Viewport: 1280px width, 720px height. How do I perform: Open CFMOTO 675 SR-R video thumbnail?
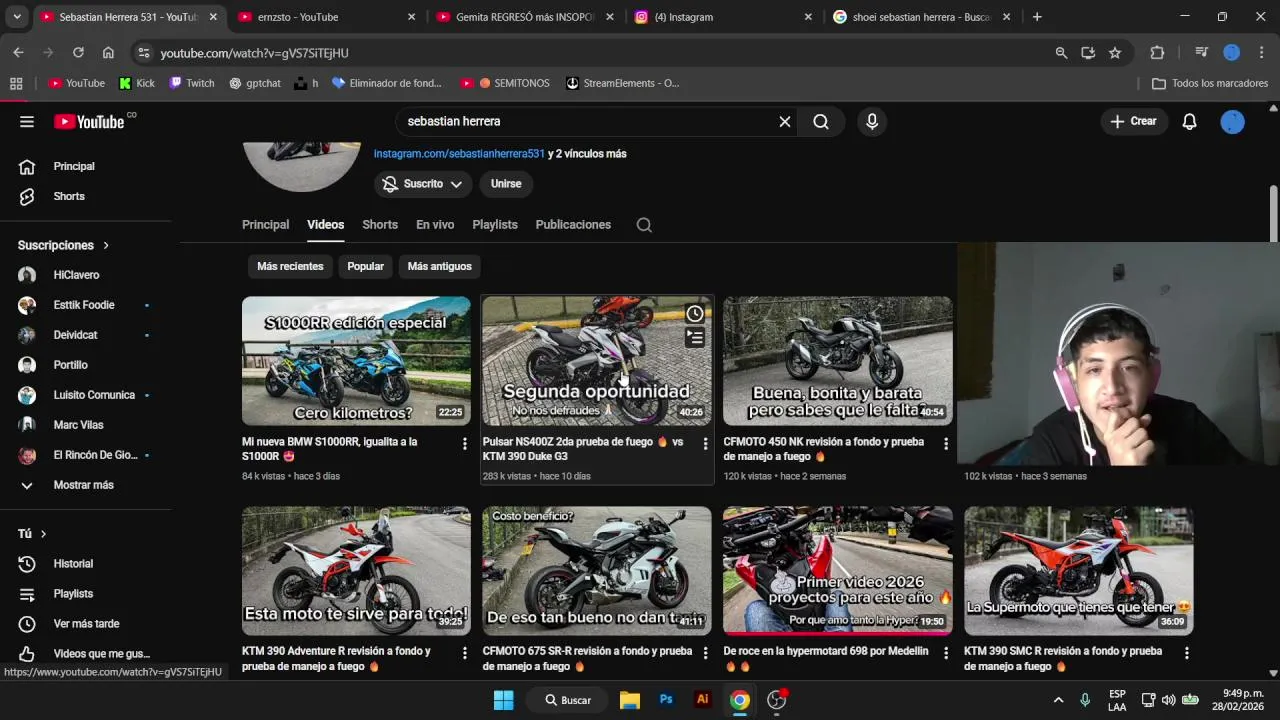point(597,571)
